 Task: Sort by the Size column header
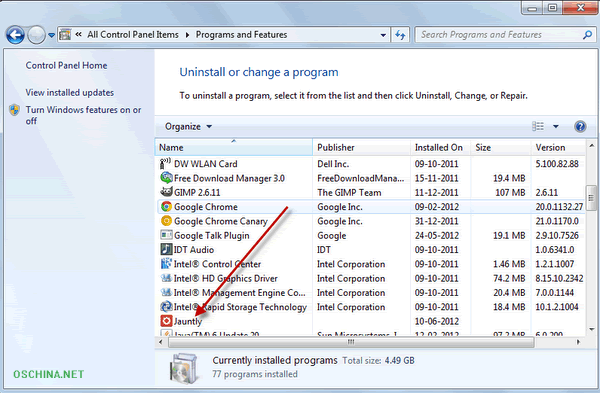click(501, 147)
